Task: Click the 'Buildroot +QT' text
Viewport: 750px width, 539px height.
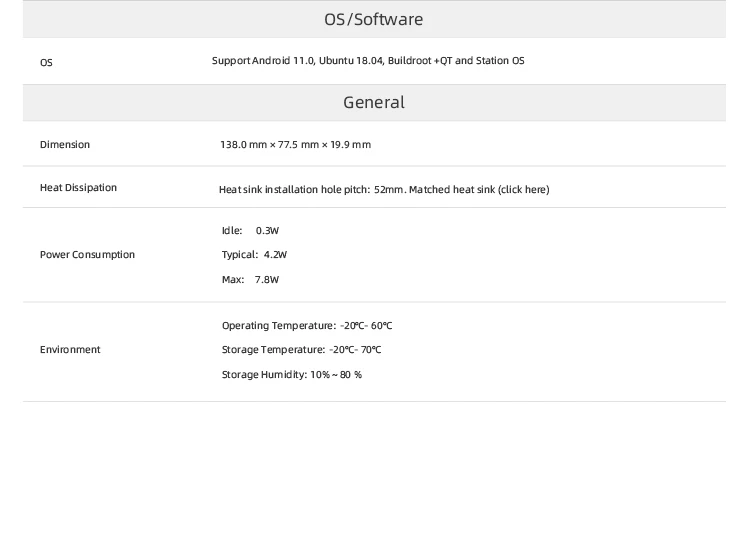Action: (420, 61)
